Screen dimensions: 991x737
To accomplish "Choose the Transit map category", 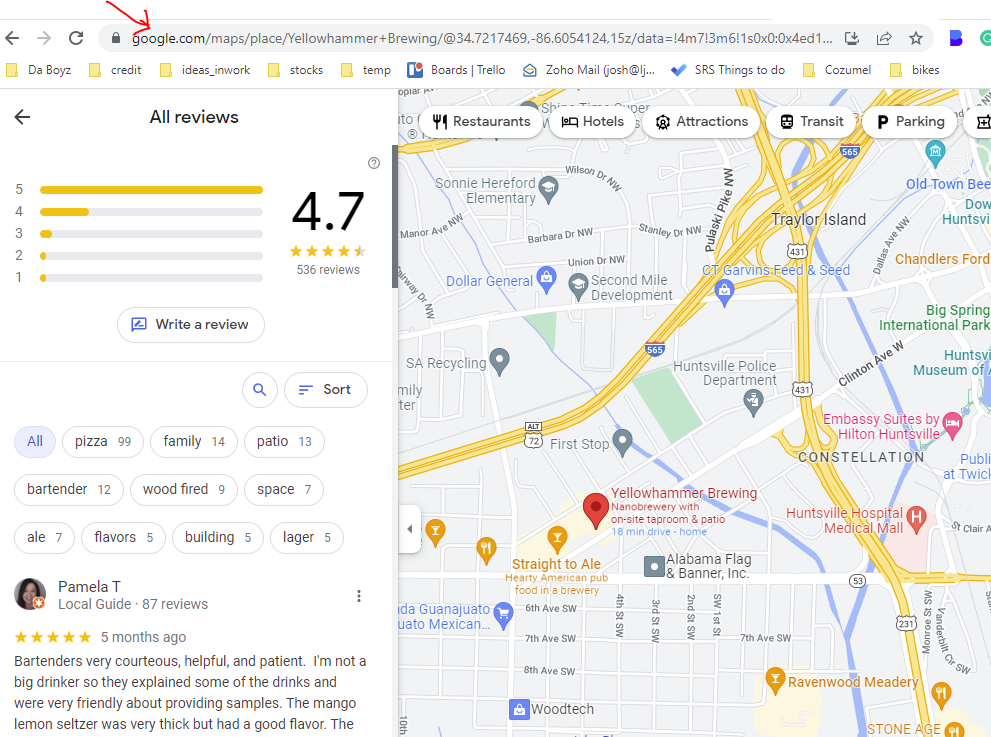I will click(811, 121).
